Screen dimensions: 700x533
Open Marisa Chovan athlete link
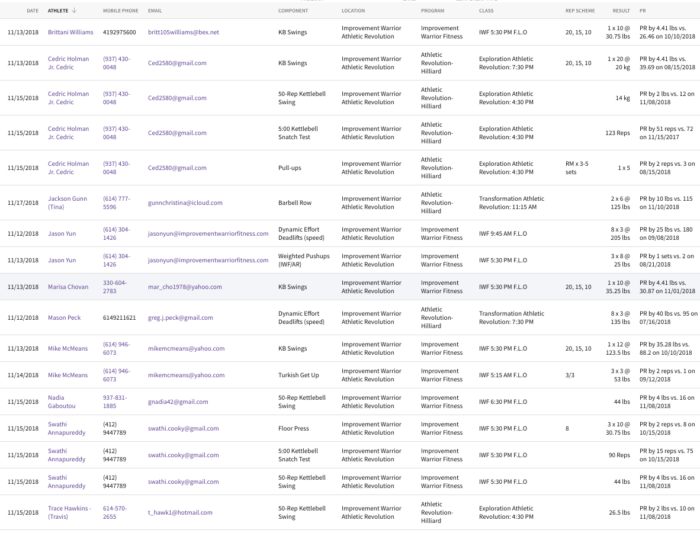pyautogui.click(x=68, y=287)
